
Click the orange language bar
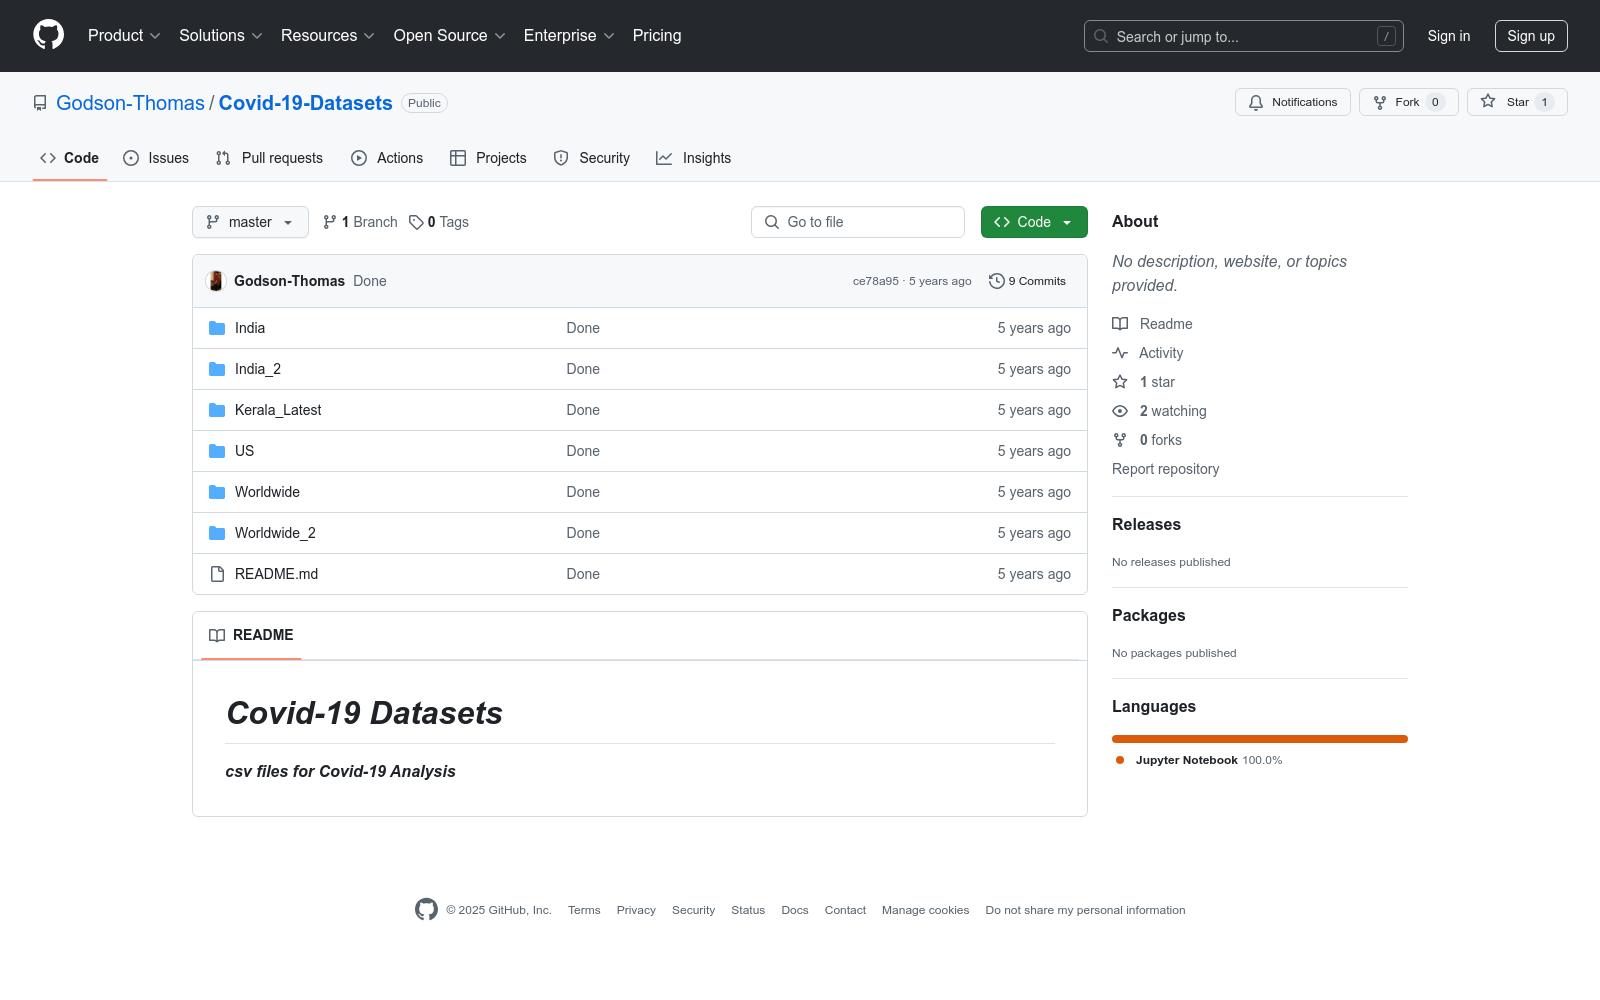coord(1260,739)
